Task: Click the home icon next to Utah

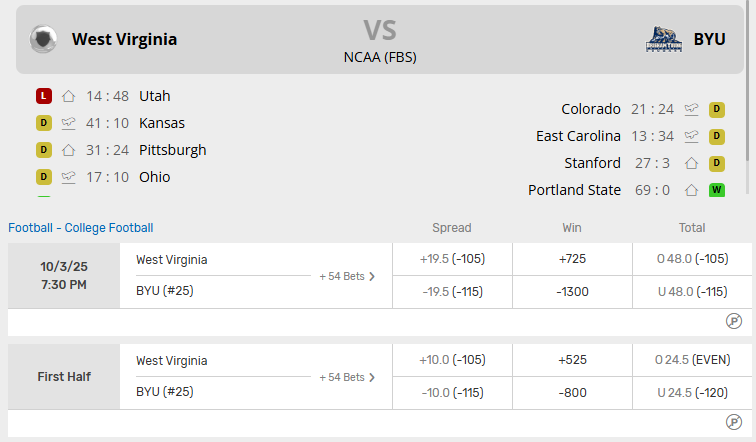Action: [x=69, y=96]
